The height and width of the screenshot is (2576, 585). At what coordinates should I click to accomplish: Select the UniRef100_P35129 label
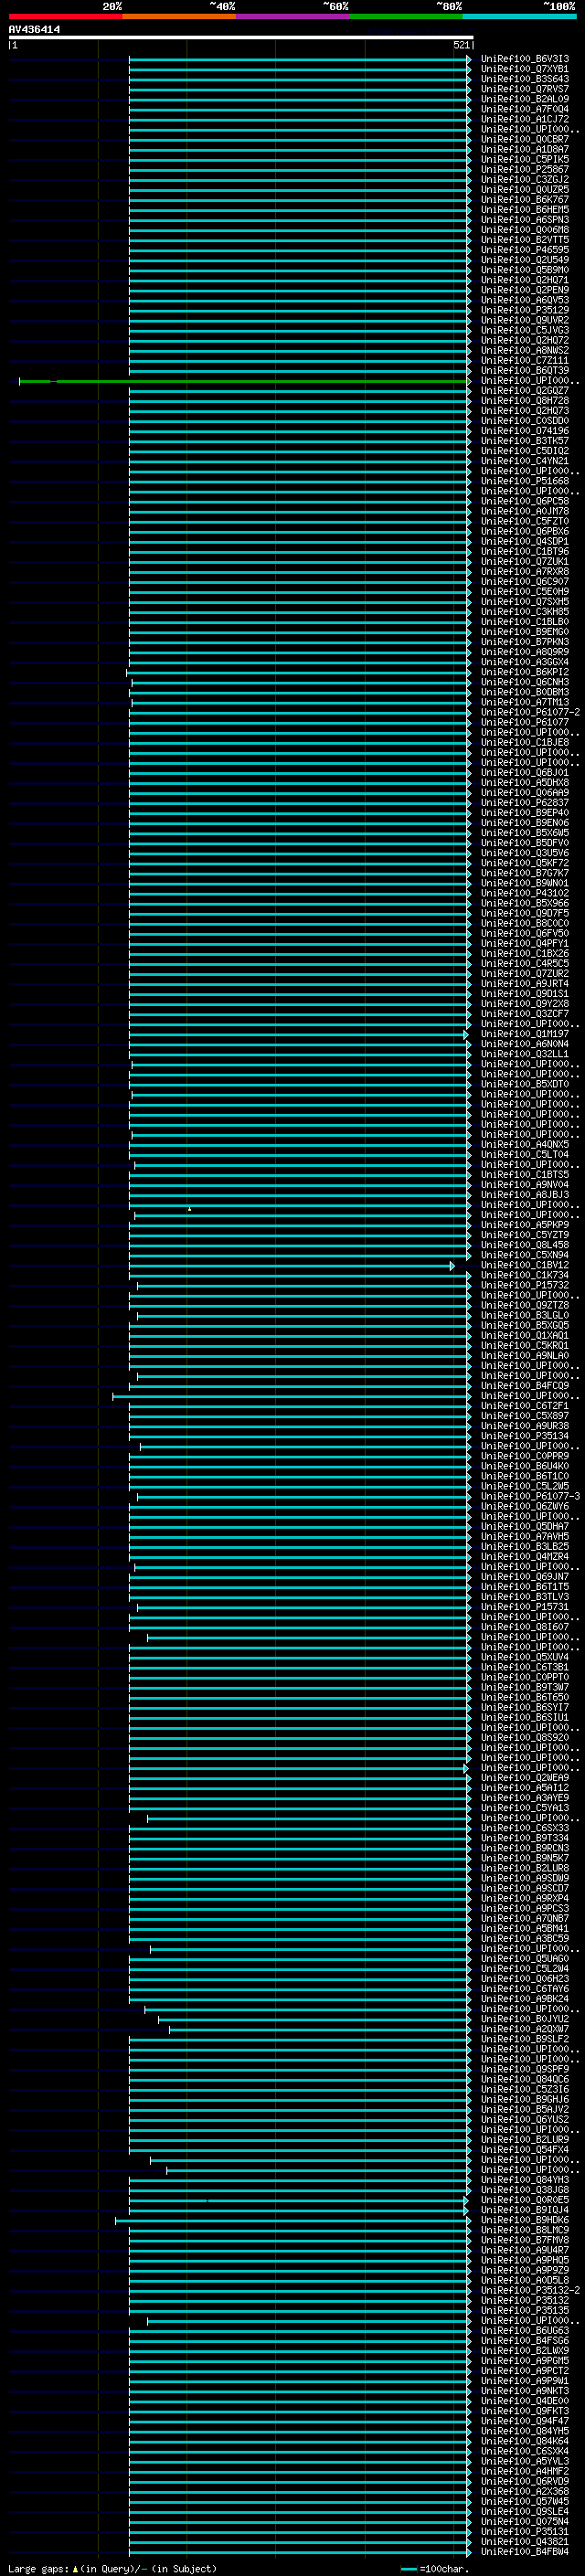[525, 310]
